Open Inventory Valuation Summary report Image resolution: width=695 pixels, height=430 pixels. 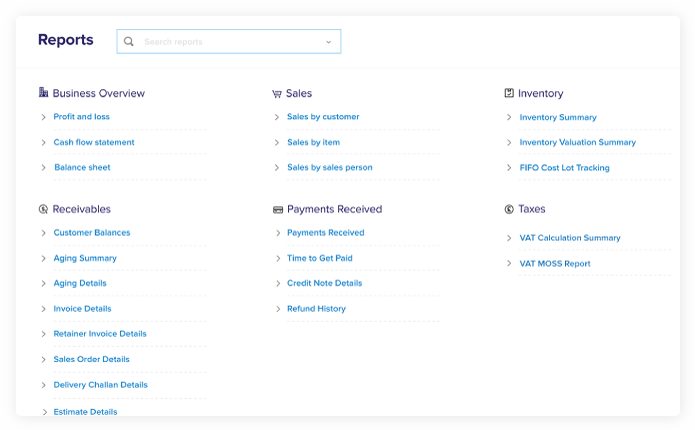click(578, 142)
